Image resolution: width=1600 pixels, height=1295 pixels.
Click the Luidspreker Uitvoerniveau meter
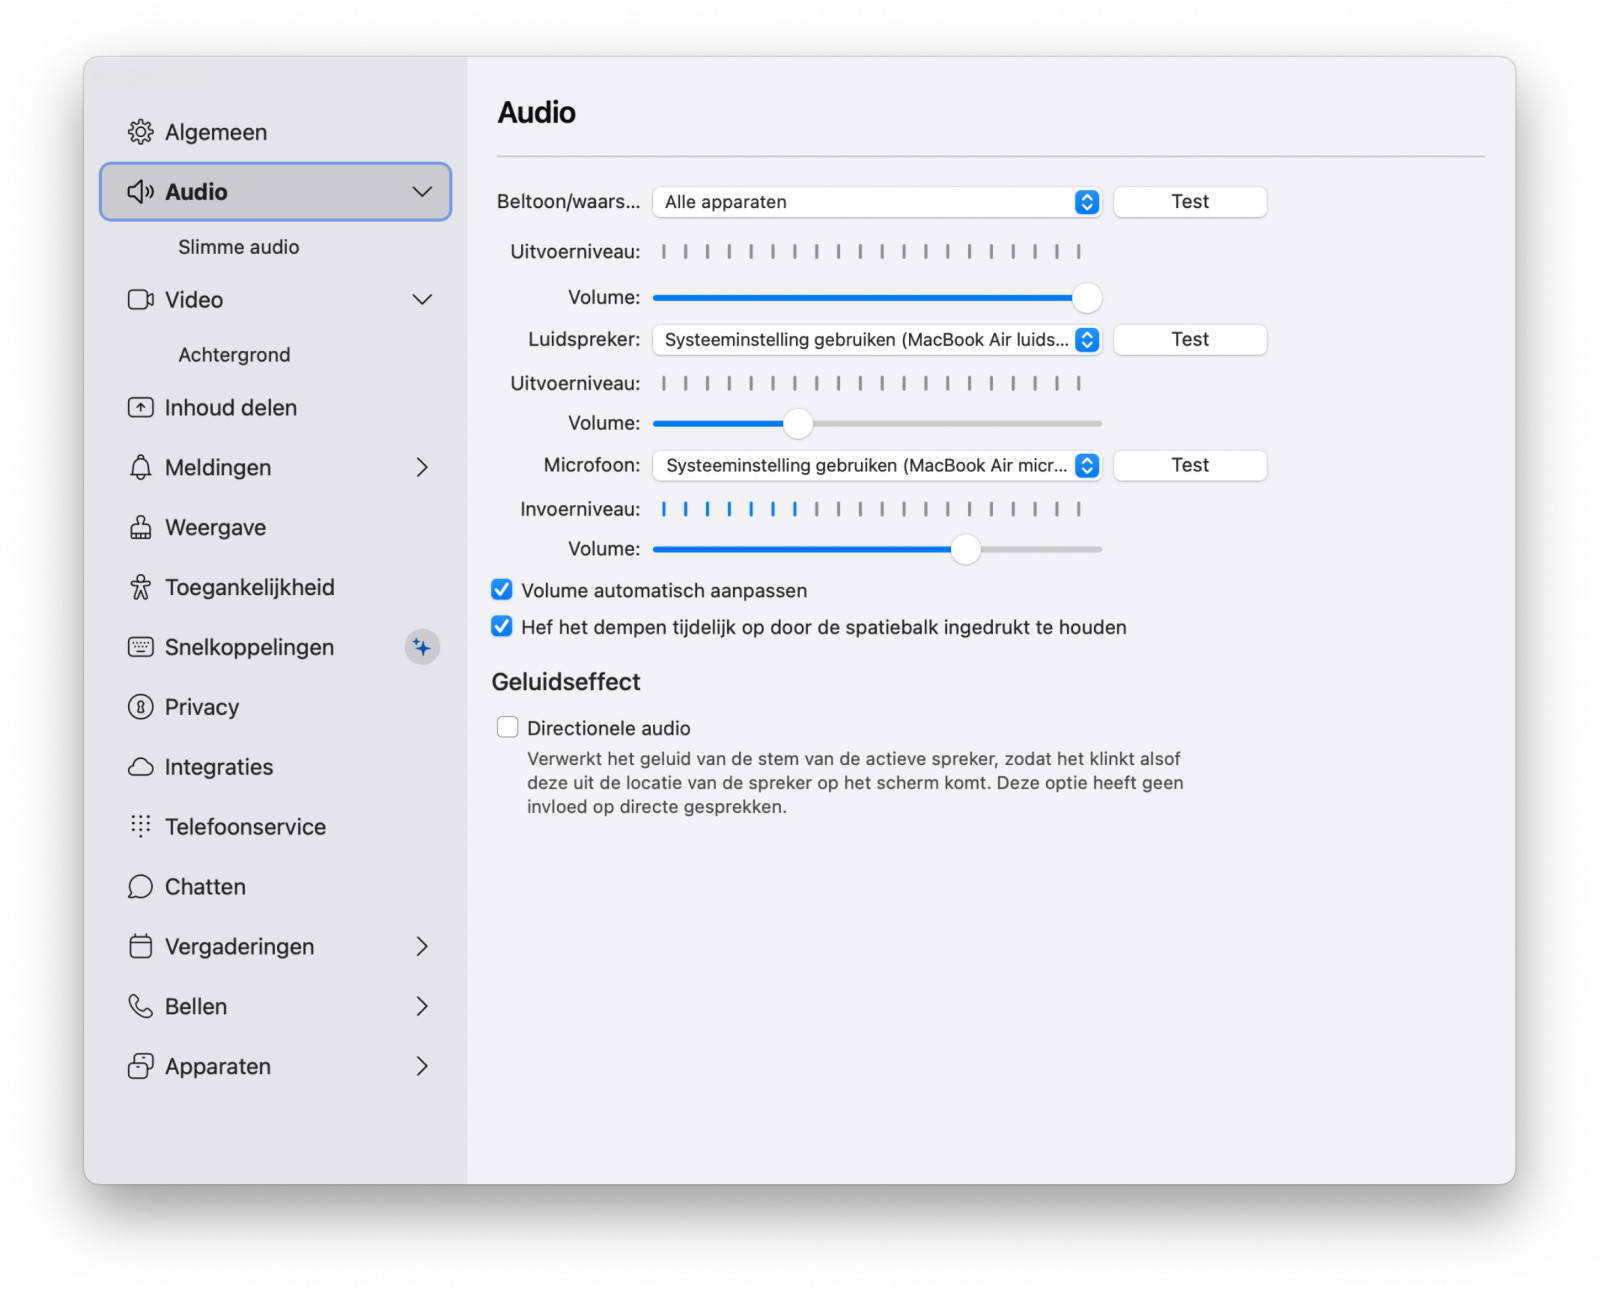coord(871,383)
